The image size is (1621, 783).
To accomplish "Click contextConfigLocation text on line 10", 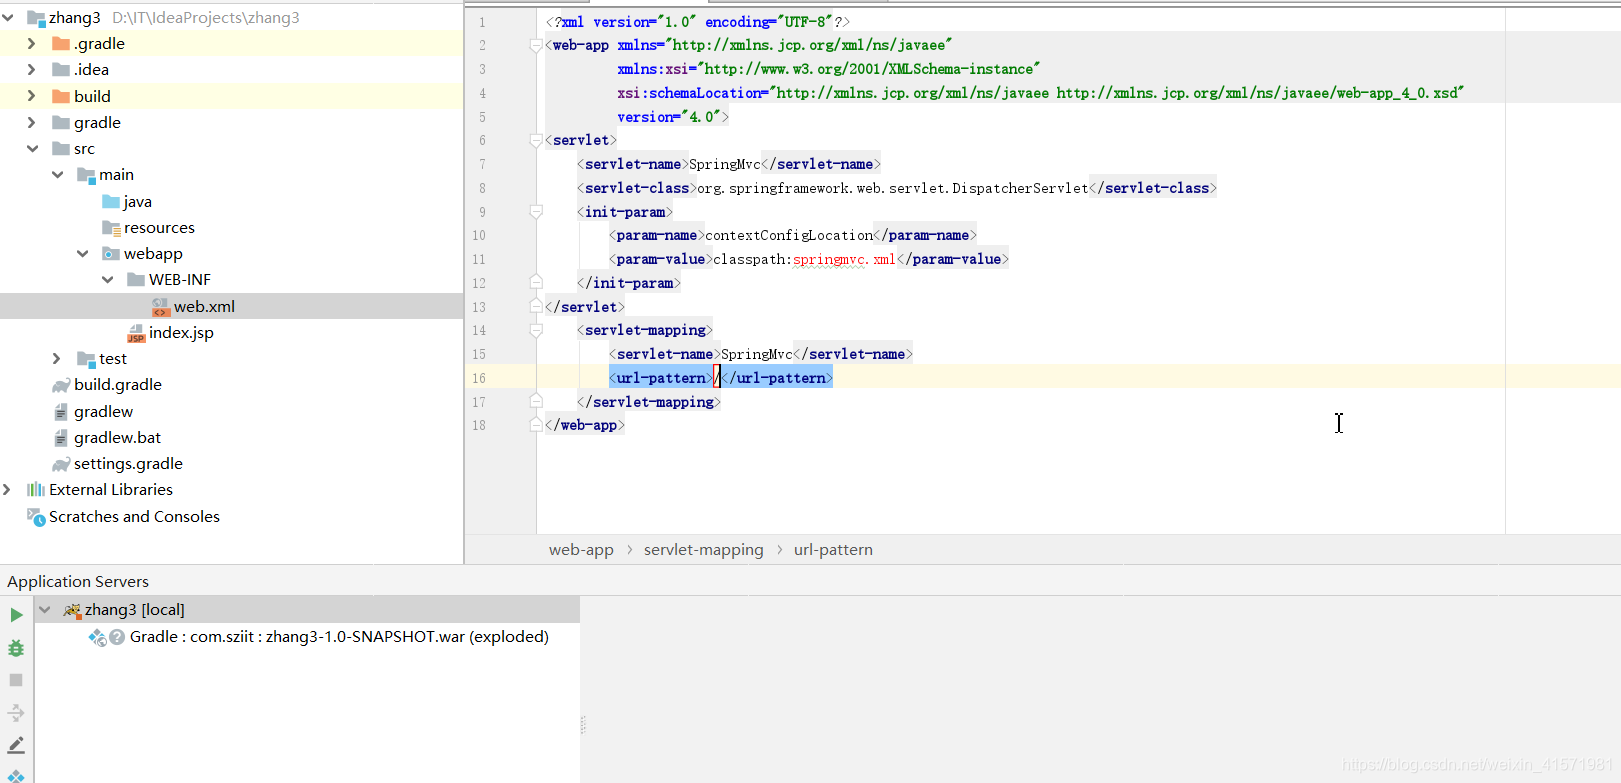I will pos(789,236).
